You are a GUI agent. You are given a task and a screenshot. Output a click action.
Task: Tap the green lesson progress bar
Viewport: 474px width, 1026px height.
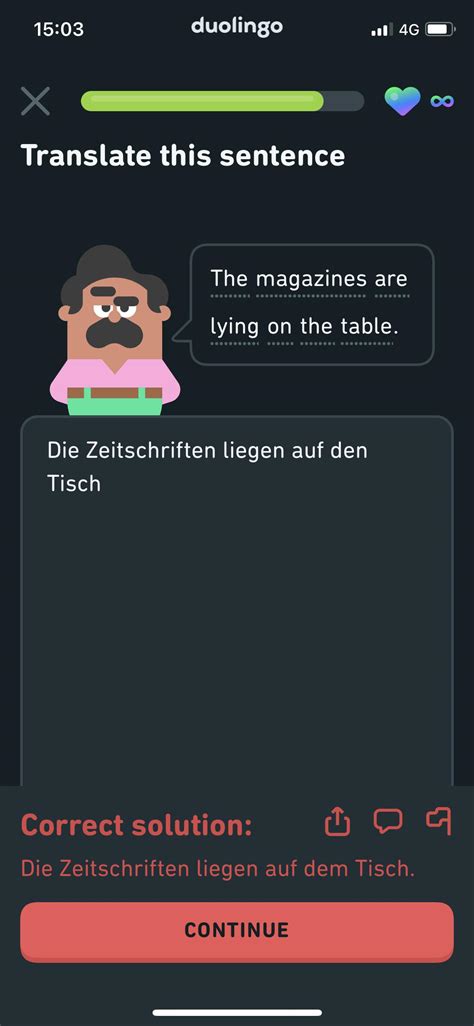(x=222, y=101)
